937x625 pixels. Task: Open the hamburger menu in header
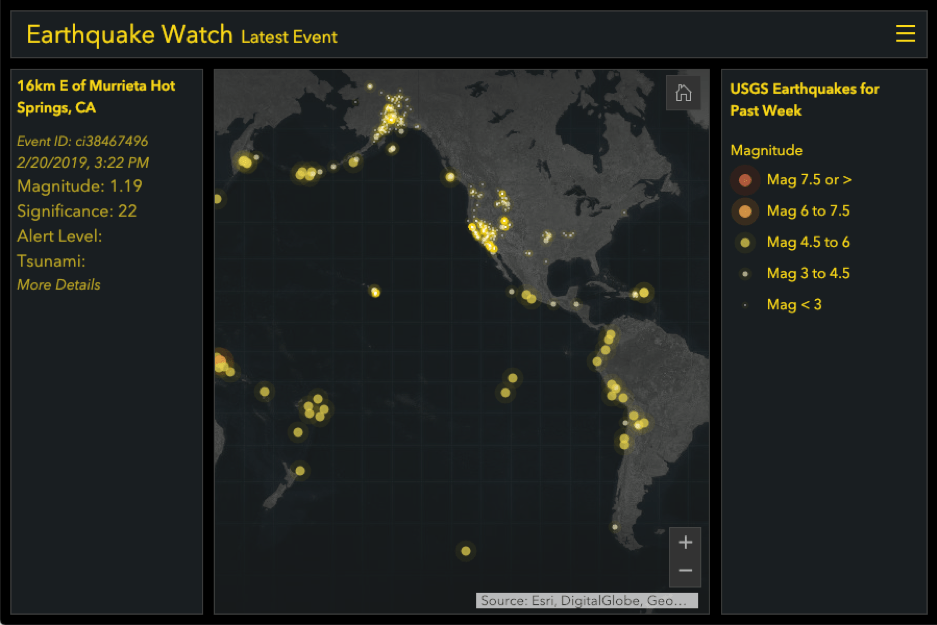905,33
